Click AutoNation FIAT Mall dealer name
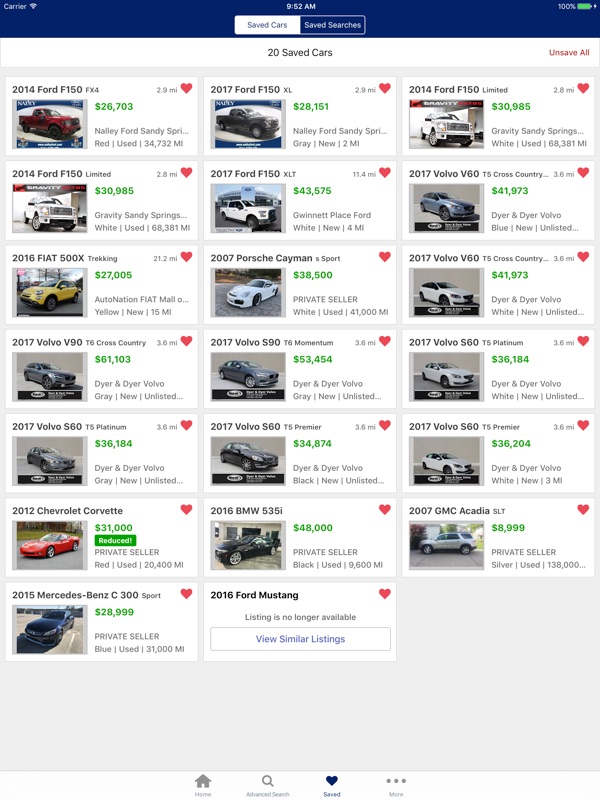The height and width of the screenshot is (800, 600). point(142,299)
